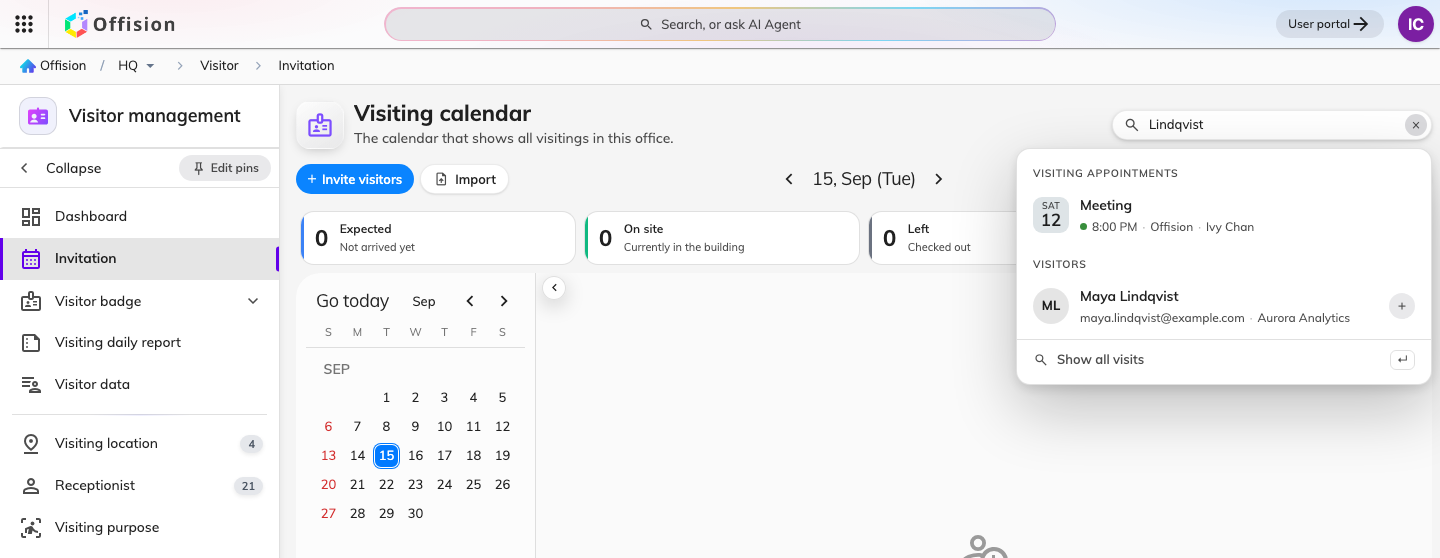Add visitor Maya Lindqvist with plus icon
The height and width of the screenshot is (558, 1440).
click(x=1402, y=306)
